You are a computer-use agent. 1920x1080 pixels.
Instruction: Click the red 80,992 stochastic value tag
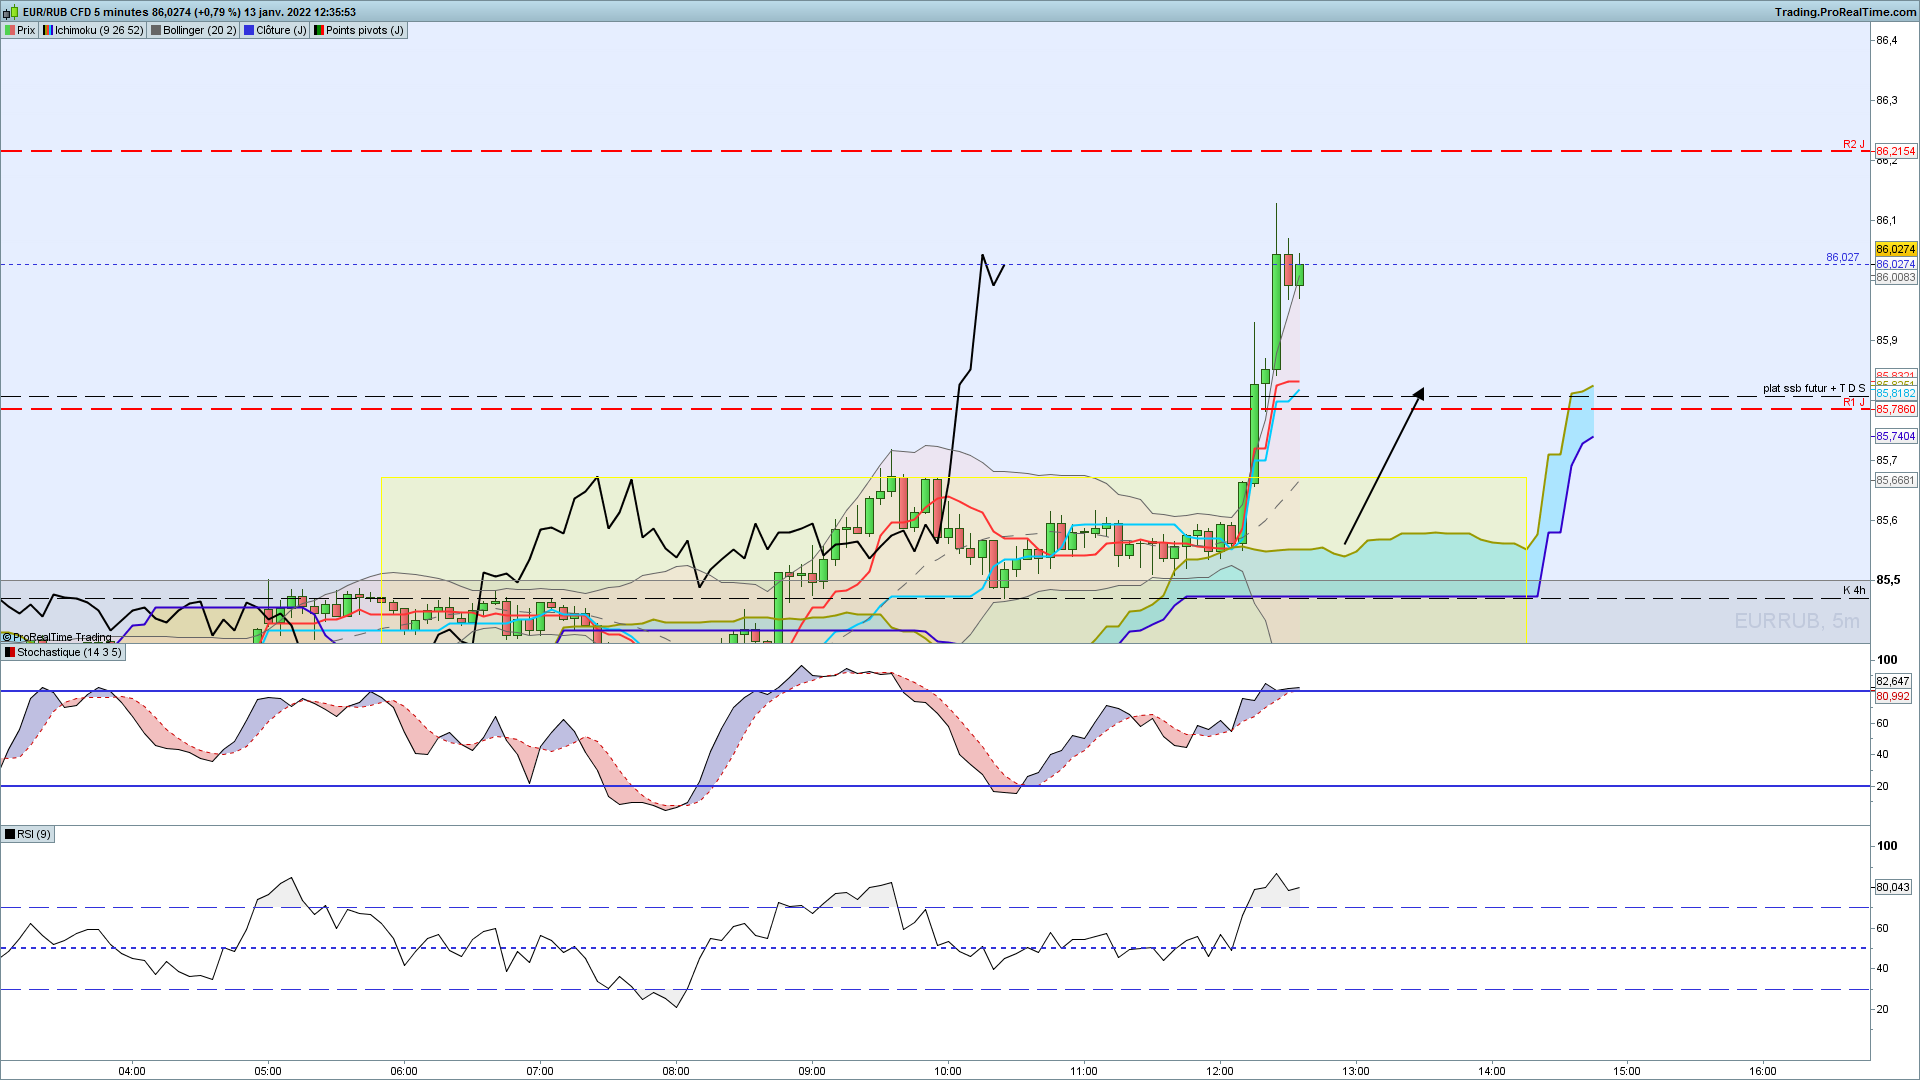1893,696
